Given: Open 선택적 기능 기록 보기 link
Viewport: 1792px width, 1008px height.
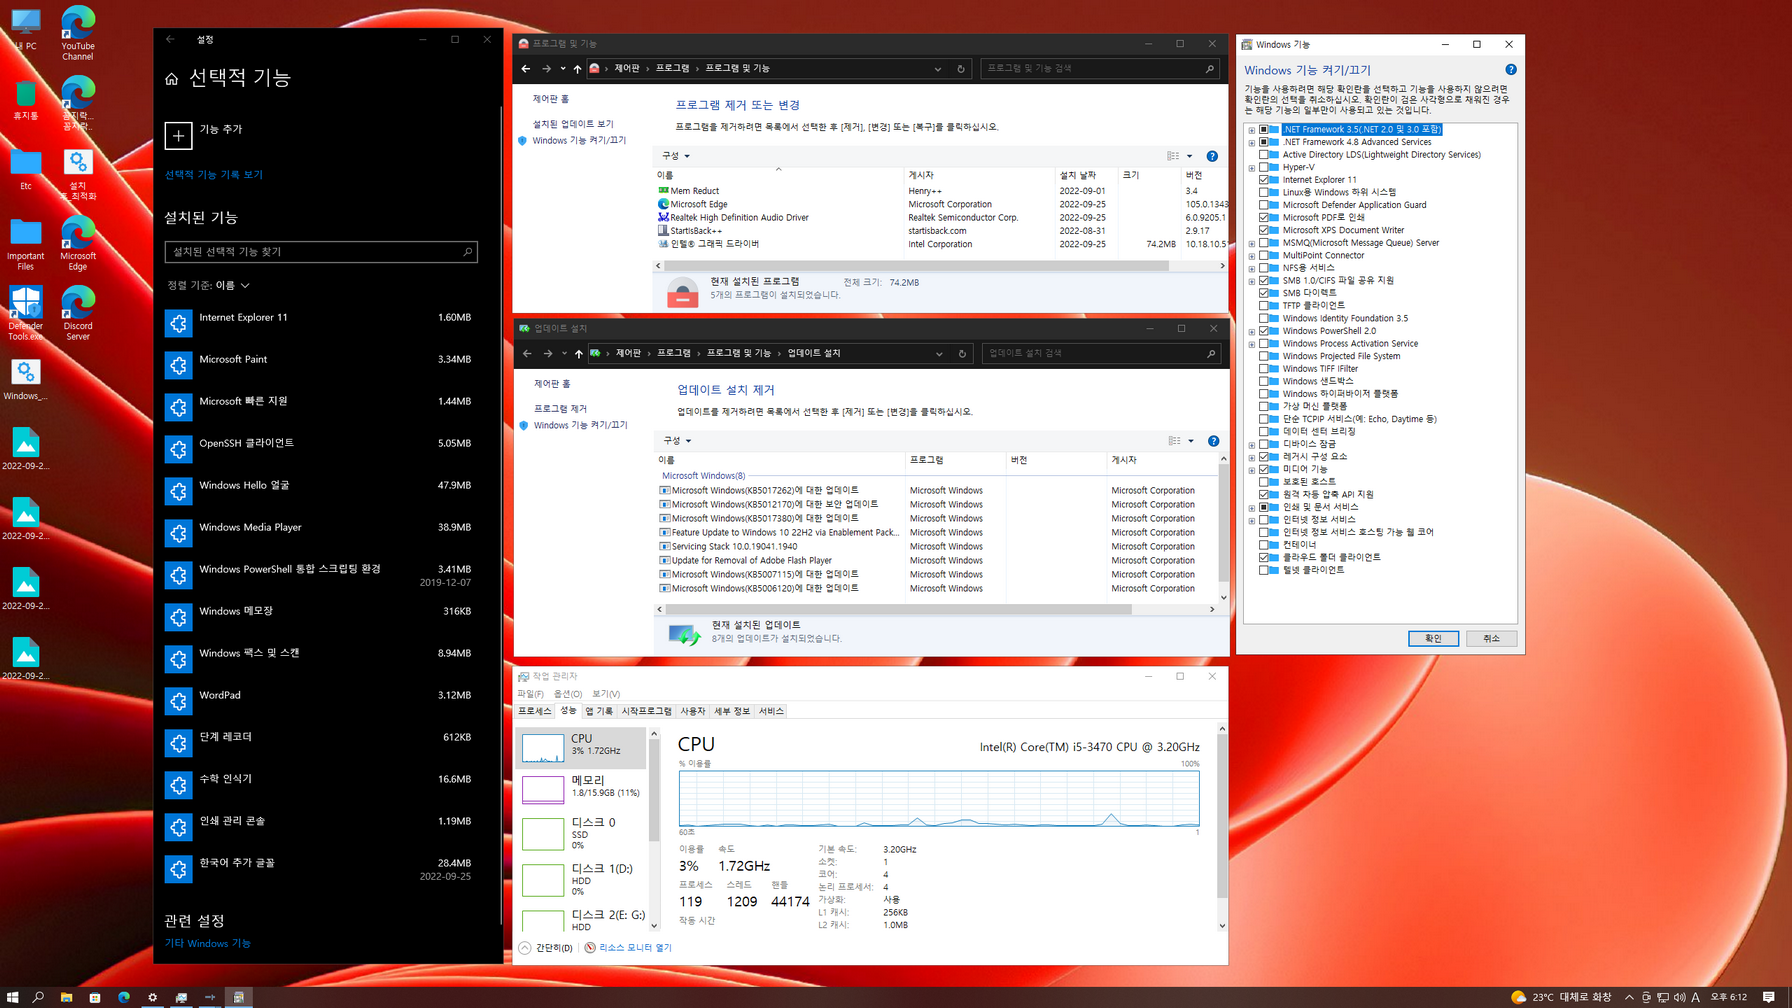Looking at the screenshot, I should pyautogui.click(x=214, y=175).
